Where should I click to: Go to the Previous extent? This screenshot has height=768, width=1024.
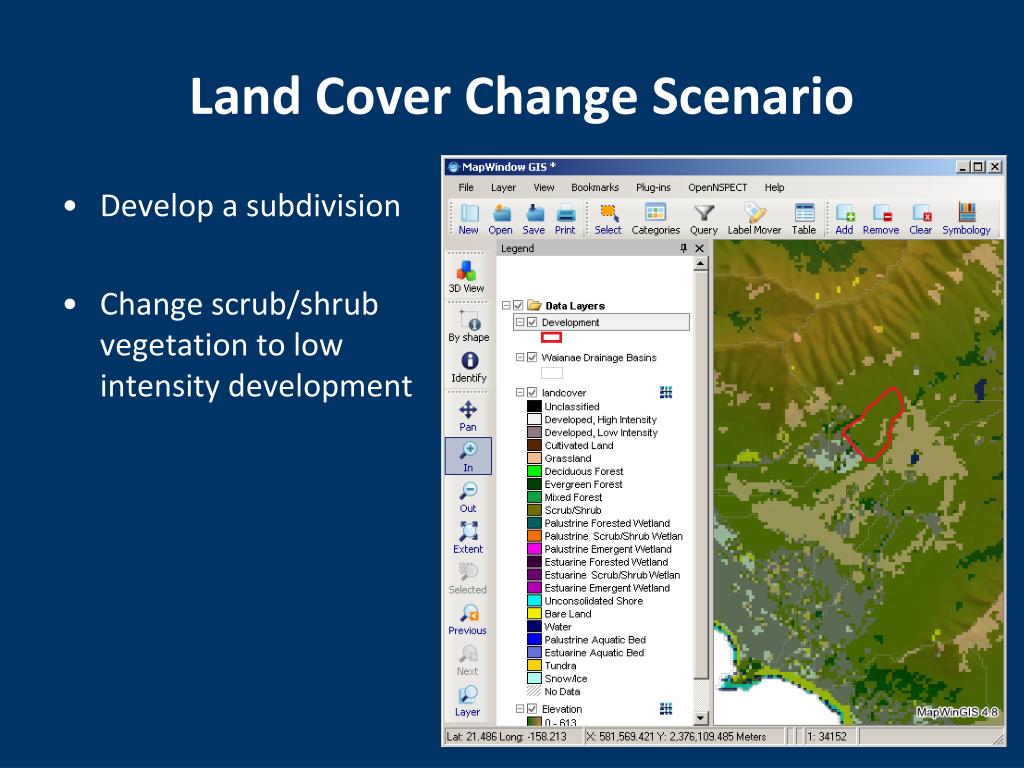pyautogui.click(x=468, y=619)
